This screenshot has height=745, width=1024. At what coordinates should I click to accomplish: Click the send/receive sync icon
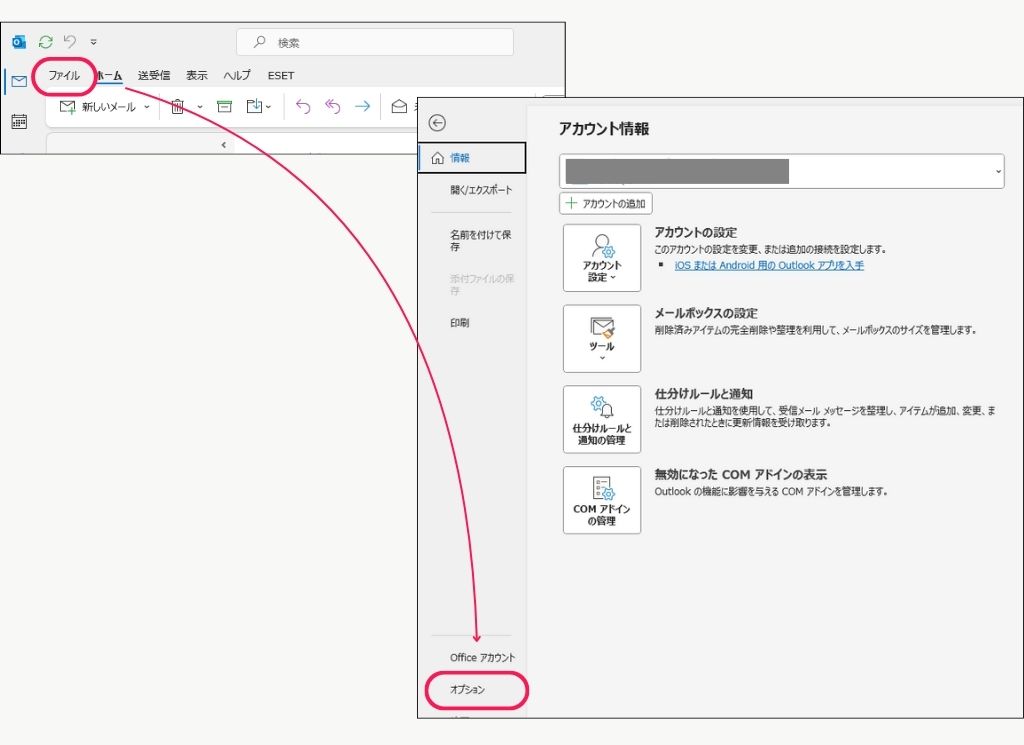coord(45,42)
